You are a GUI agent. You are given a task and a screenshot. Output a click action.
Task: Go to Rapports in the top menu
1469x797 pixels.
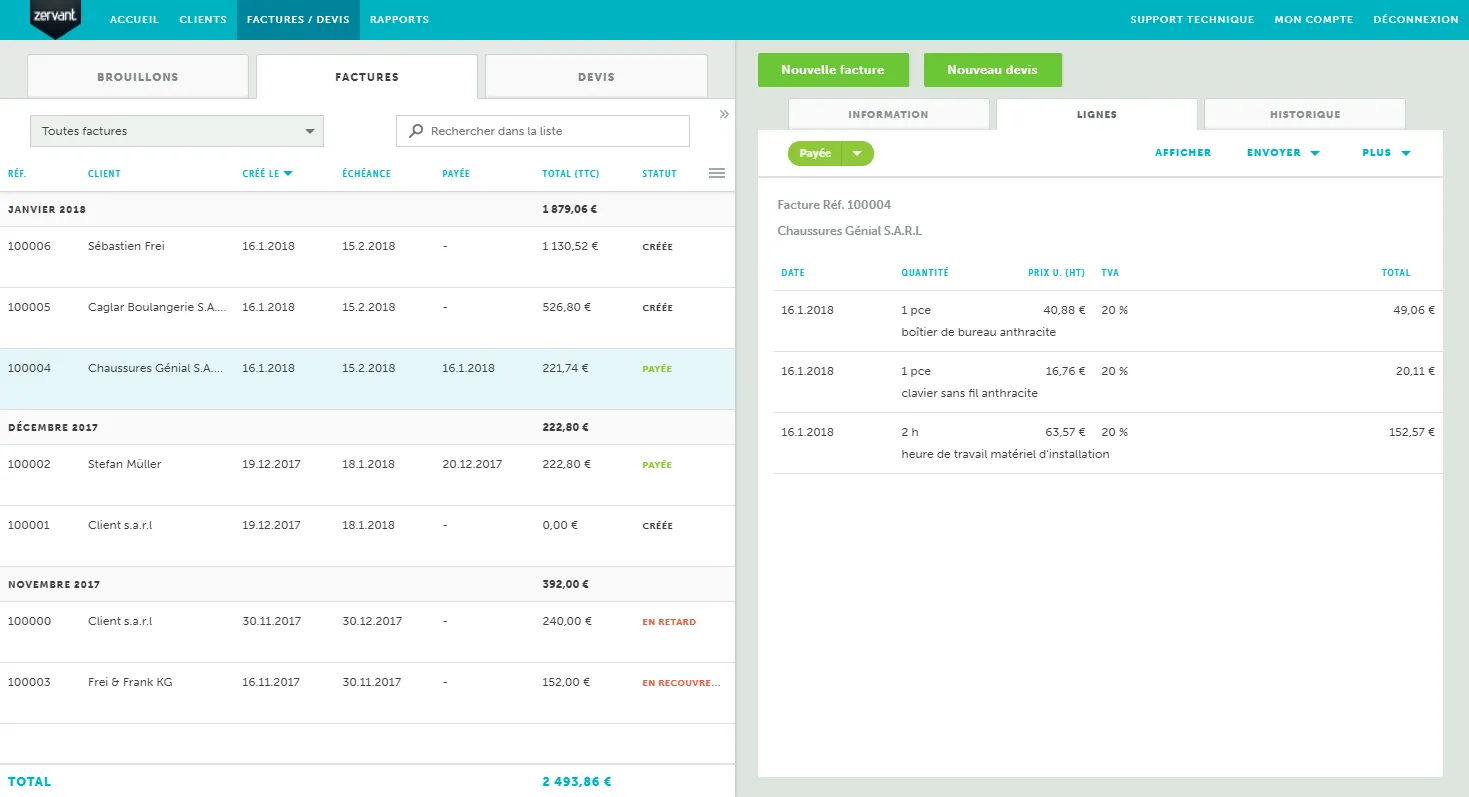point(399,20)
